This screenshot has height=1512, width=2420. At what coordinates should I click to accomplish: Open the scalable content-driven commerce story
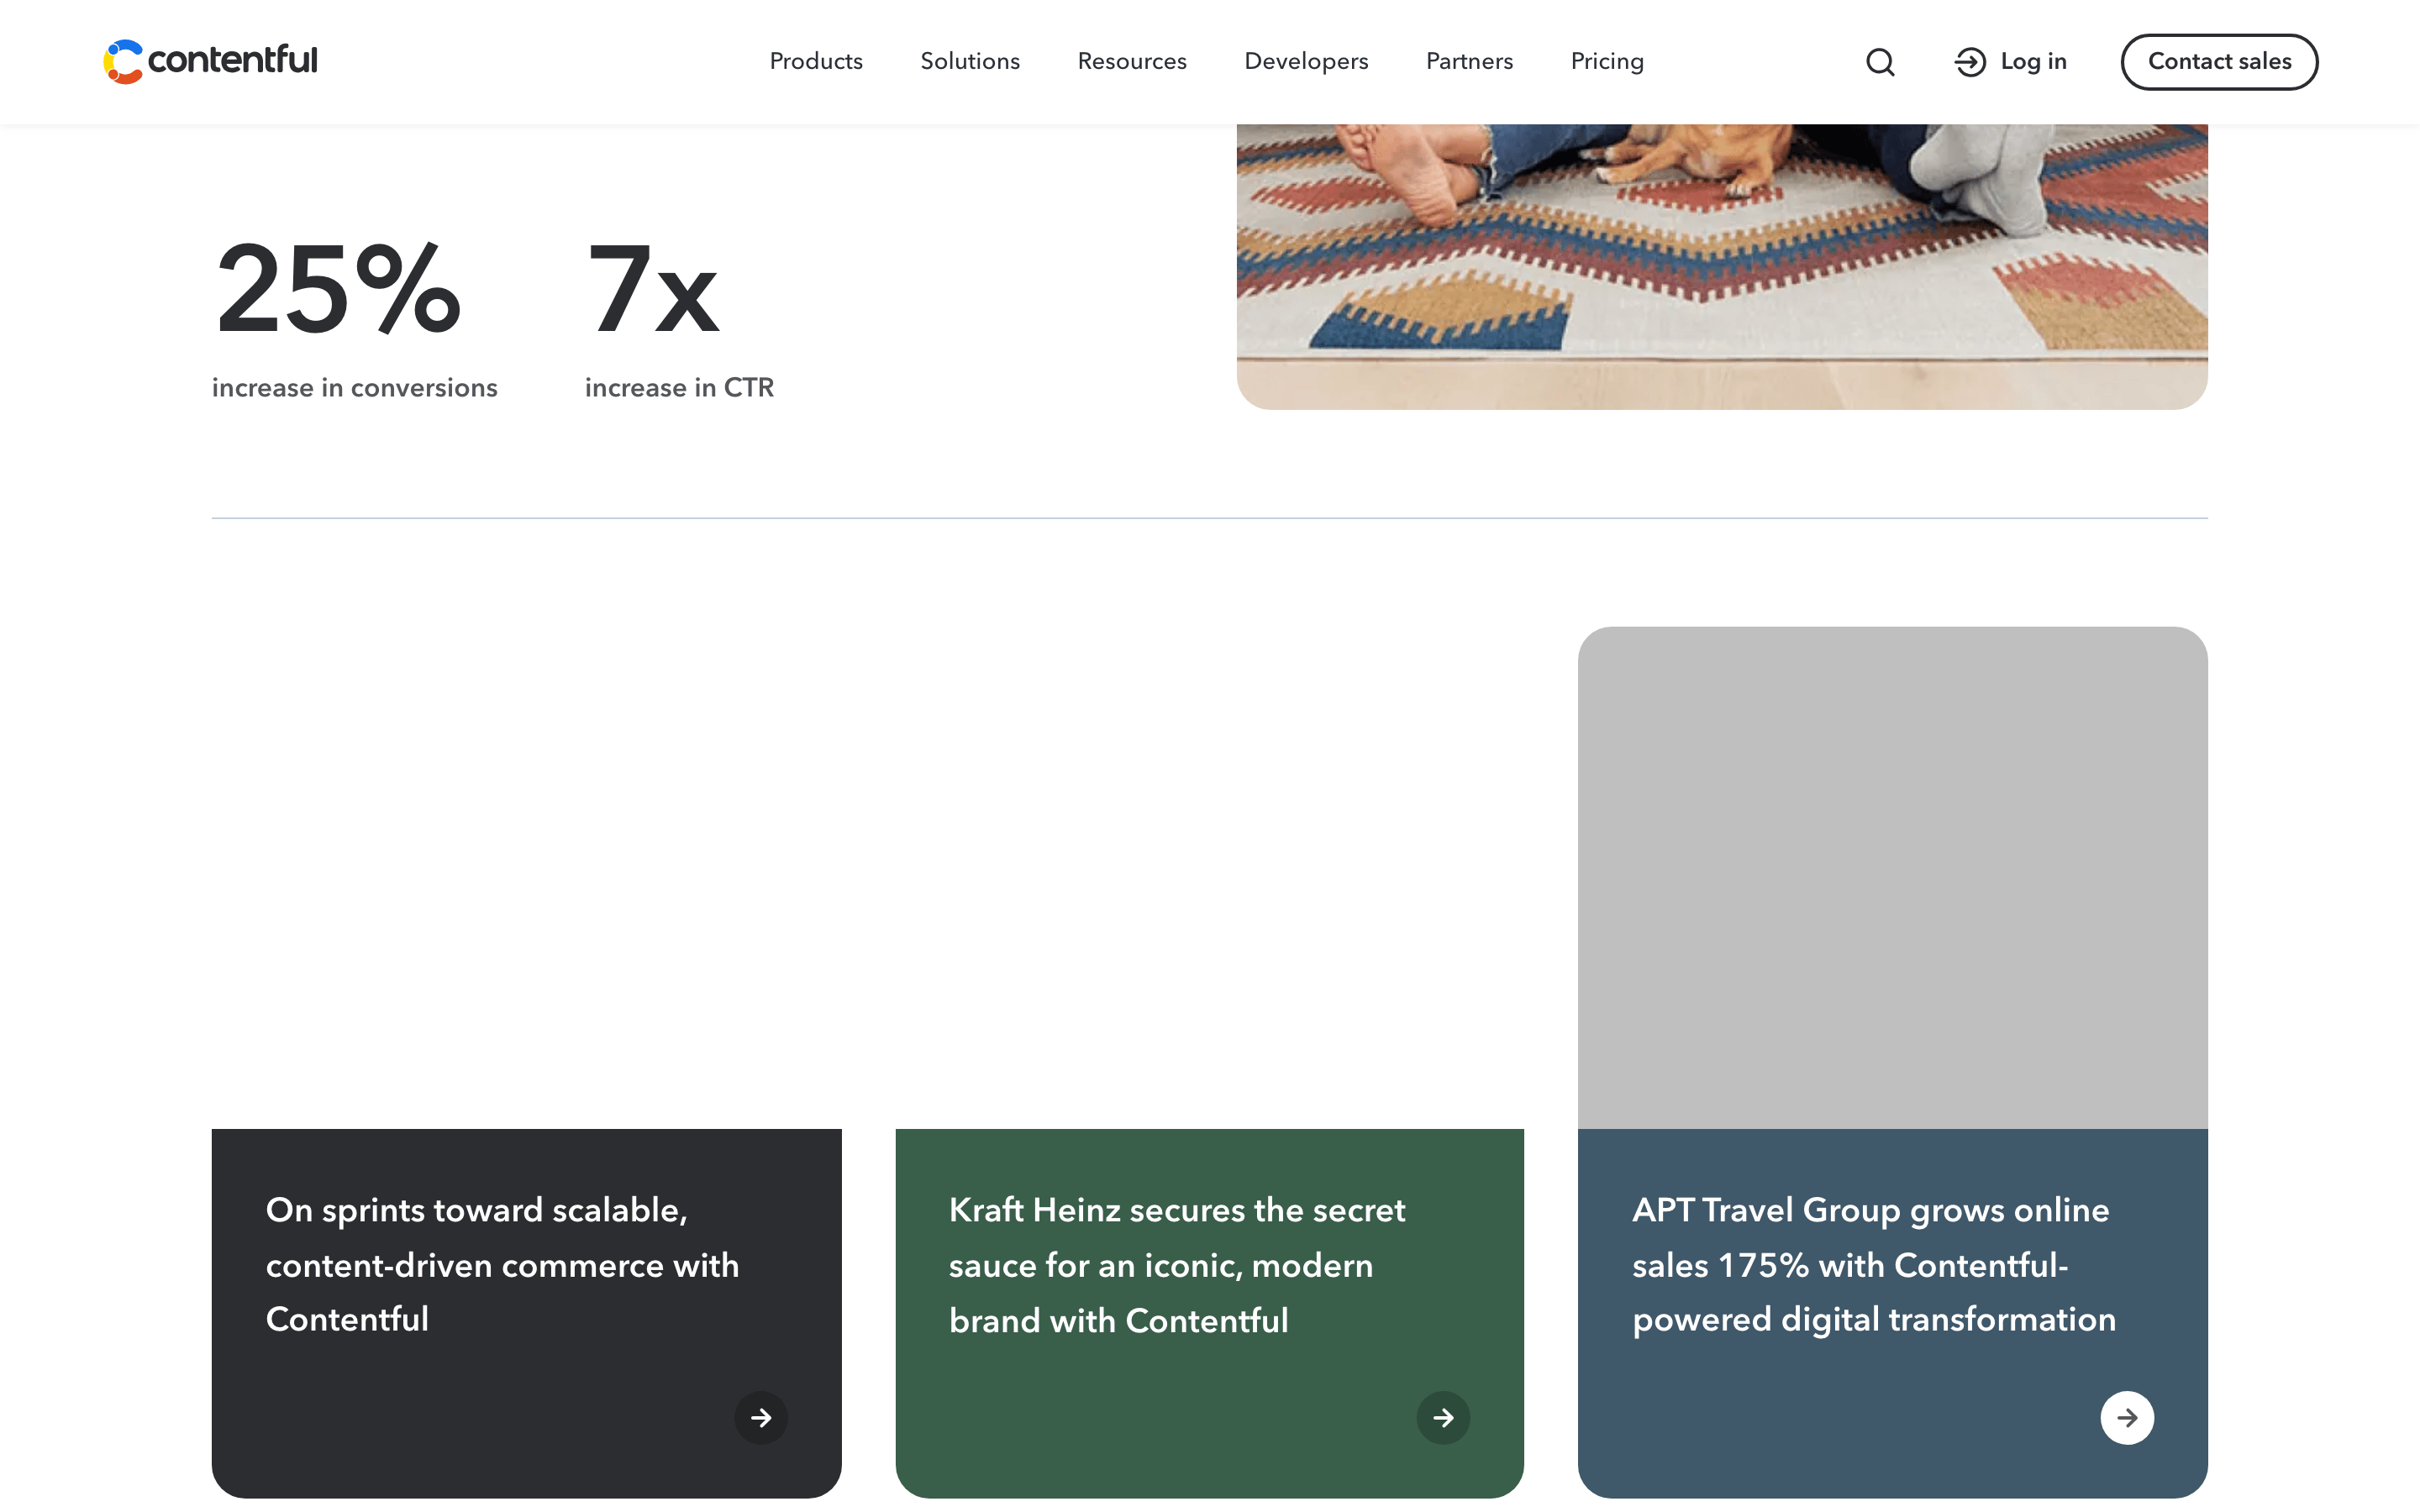click(x=502, y=1264)
